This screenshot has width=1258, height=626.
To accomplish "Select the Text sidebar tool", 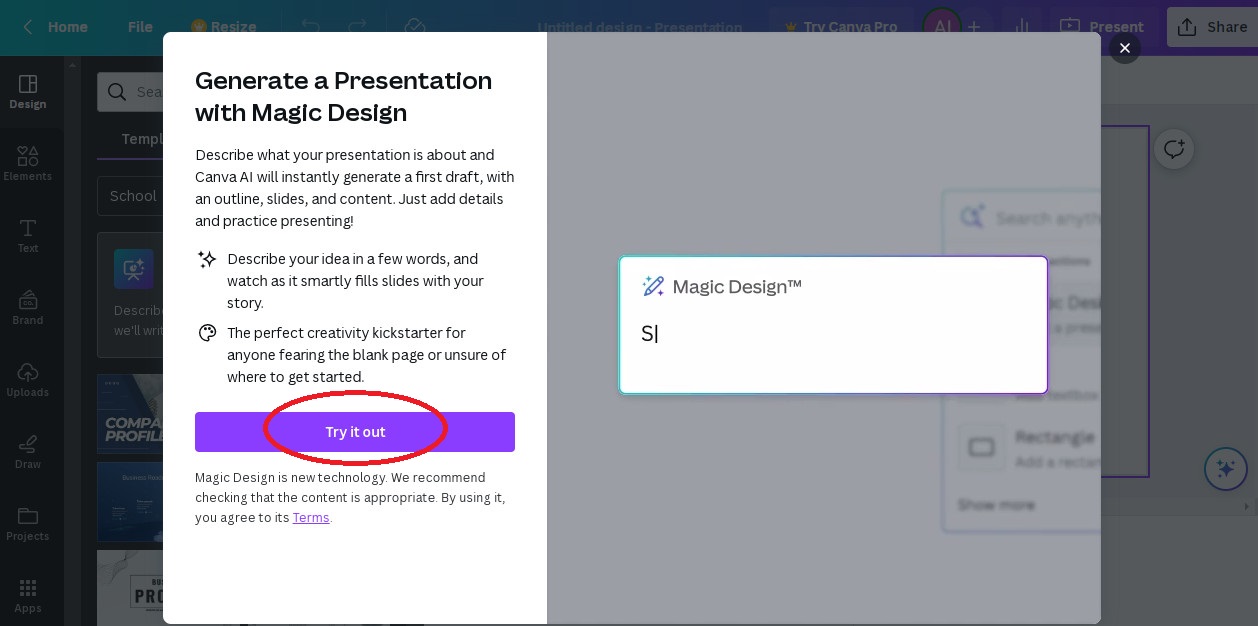I will 28,235.
